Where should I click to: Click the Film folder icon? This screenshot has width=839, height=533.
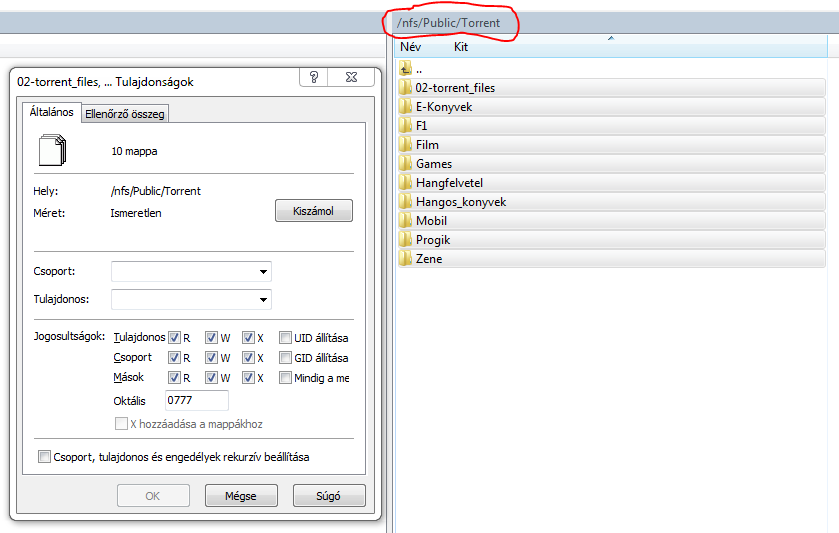point(405,144)
